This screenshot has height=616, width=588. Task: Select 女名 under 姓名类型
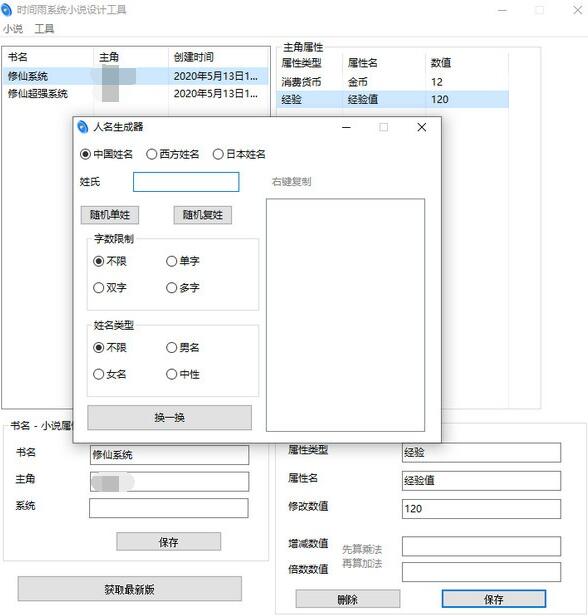click(x=110, y=374)
